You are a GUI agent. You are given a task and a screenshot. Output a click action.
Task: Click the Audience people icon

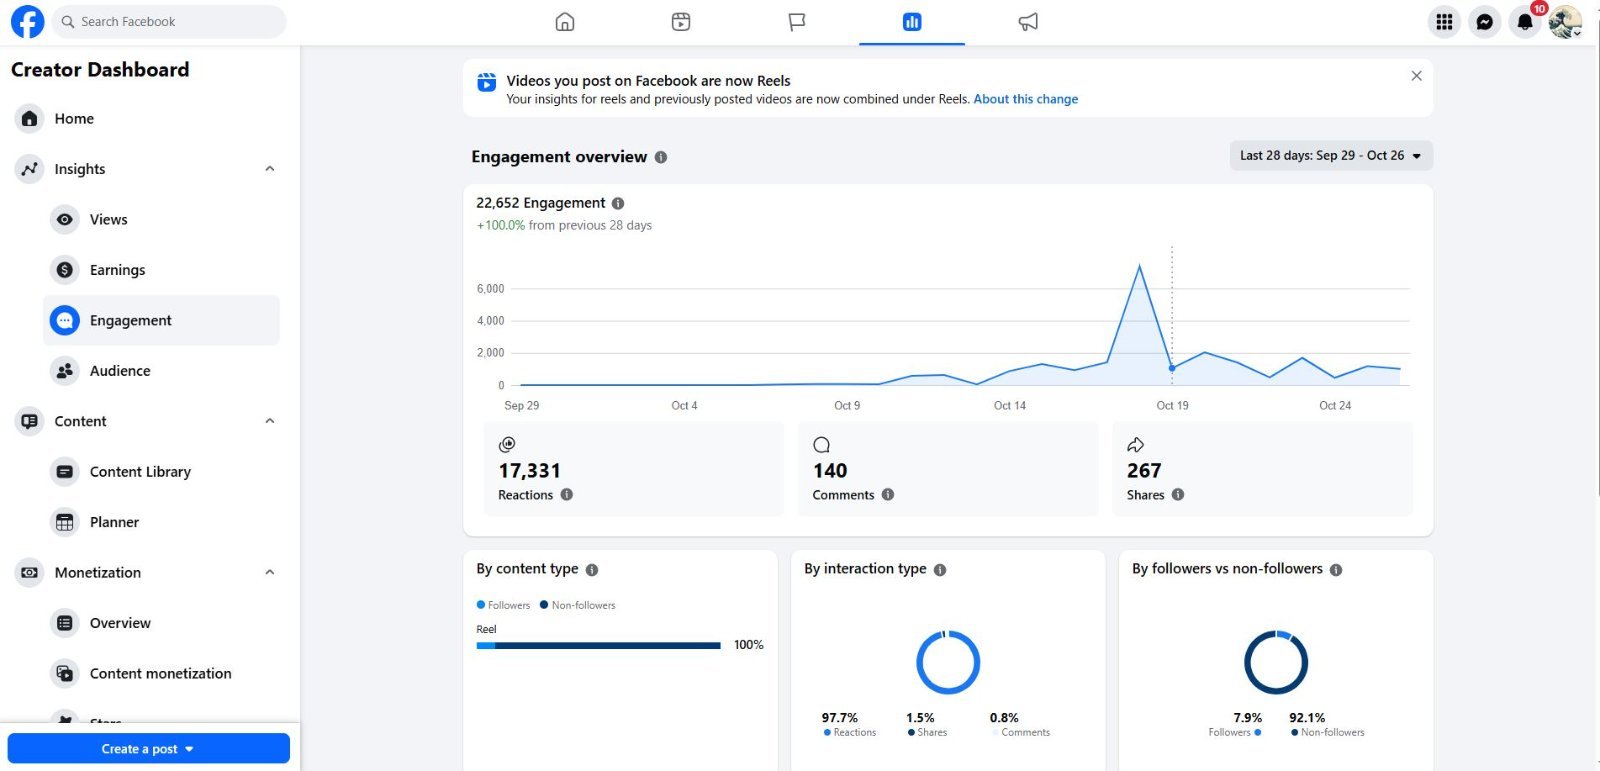(65, 371)
